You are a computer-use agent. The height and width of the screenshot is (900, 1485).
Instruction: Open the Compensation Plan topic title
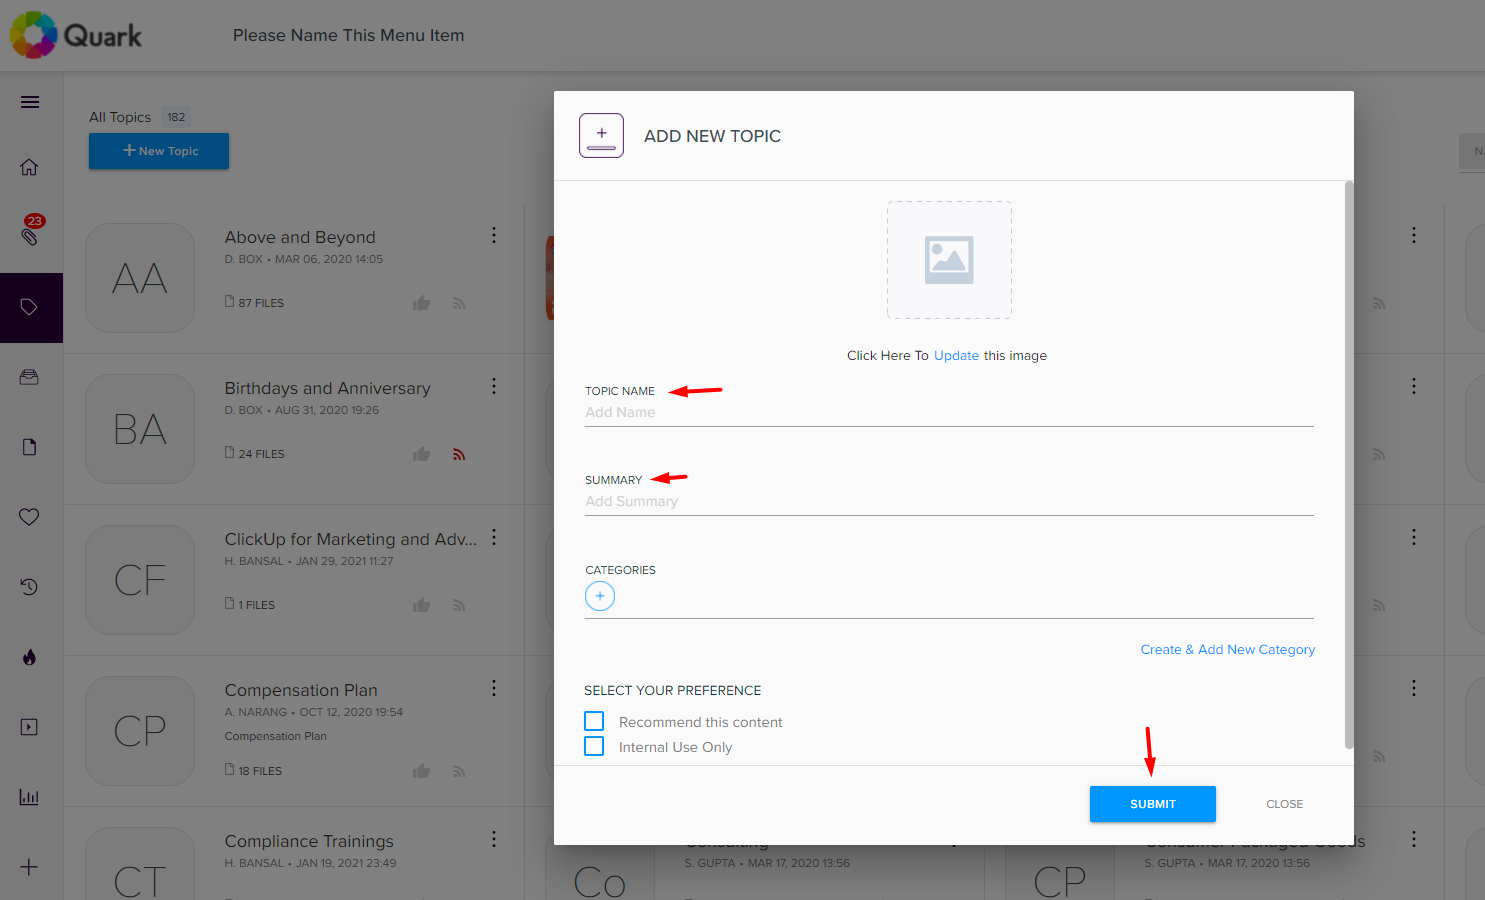(x=301, y=690)
